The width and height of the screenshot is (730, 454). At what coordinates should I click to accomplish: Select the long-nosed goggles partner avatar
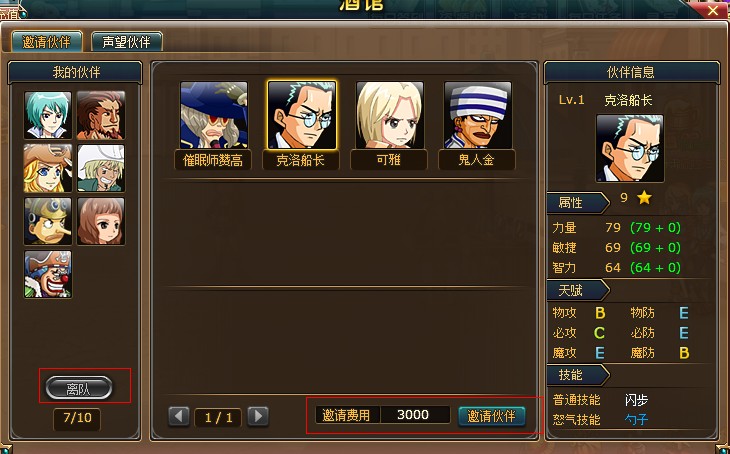pos(48,221)
